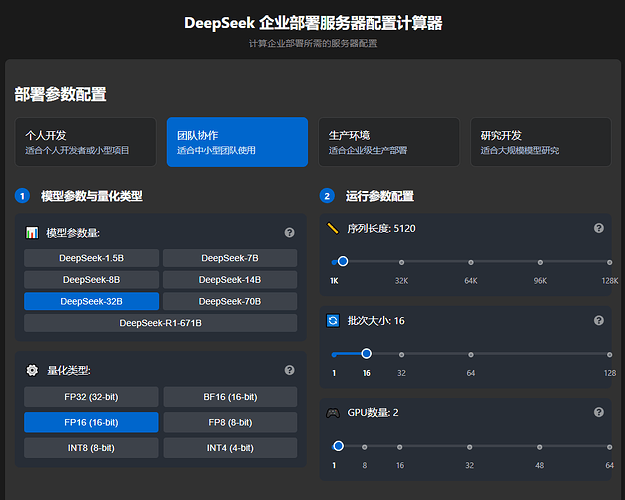Choose the DeepSeek-32B model

91,301
